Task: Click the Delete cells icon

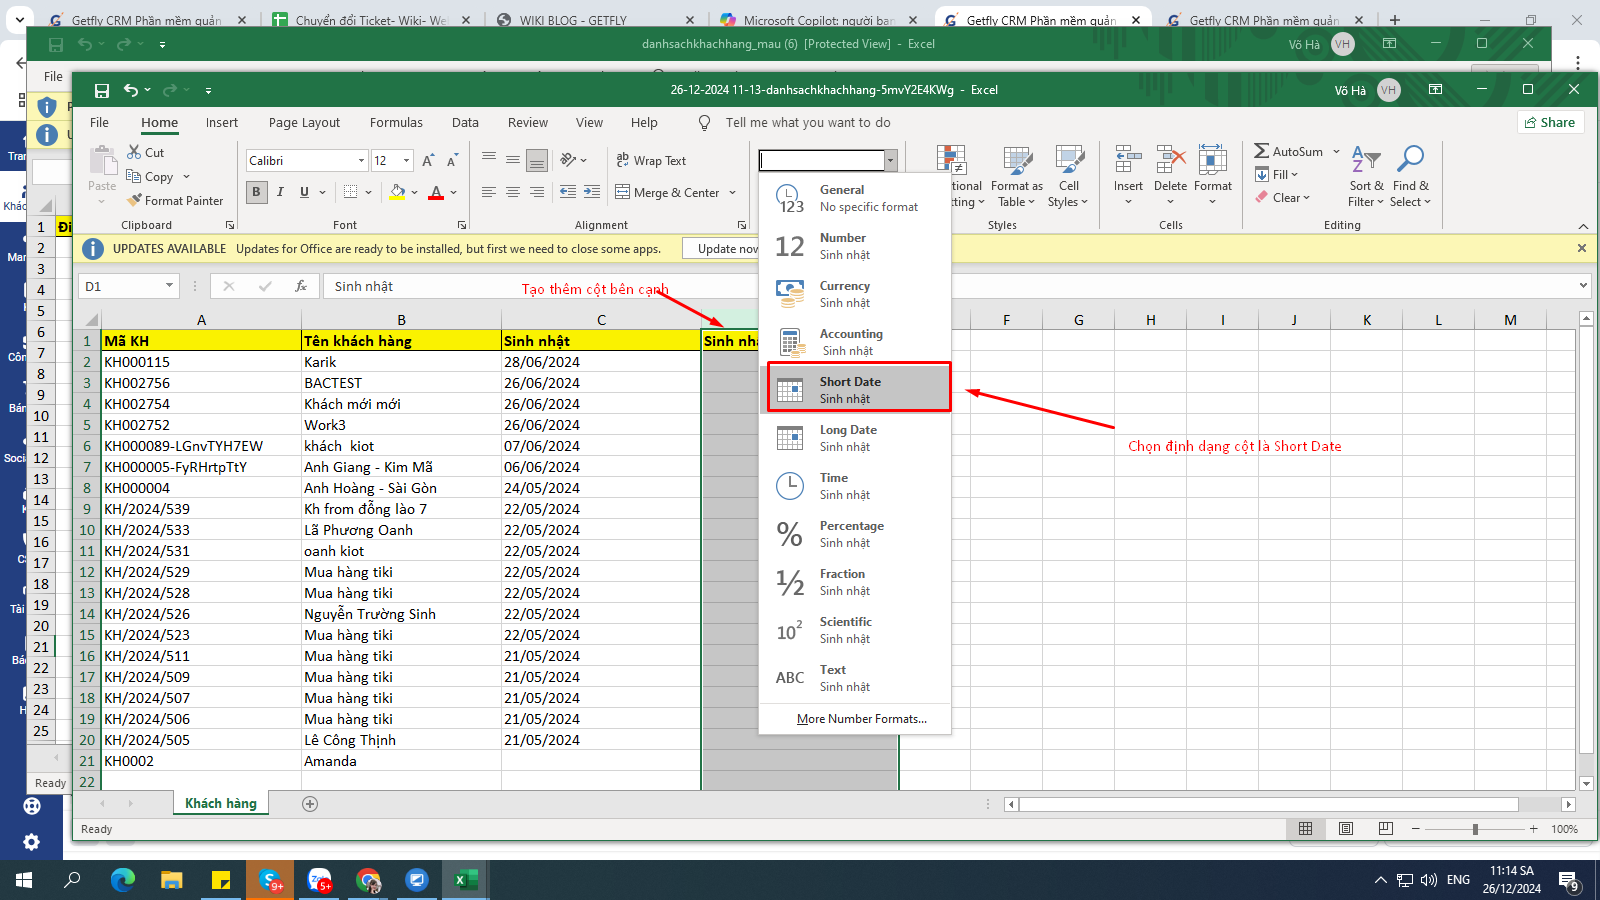Action: point(1170,160)
